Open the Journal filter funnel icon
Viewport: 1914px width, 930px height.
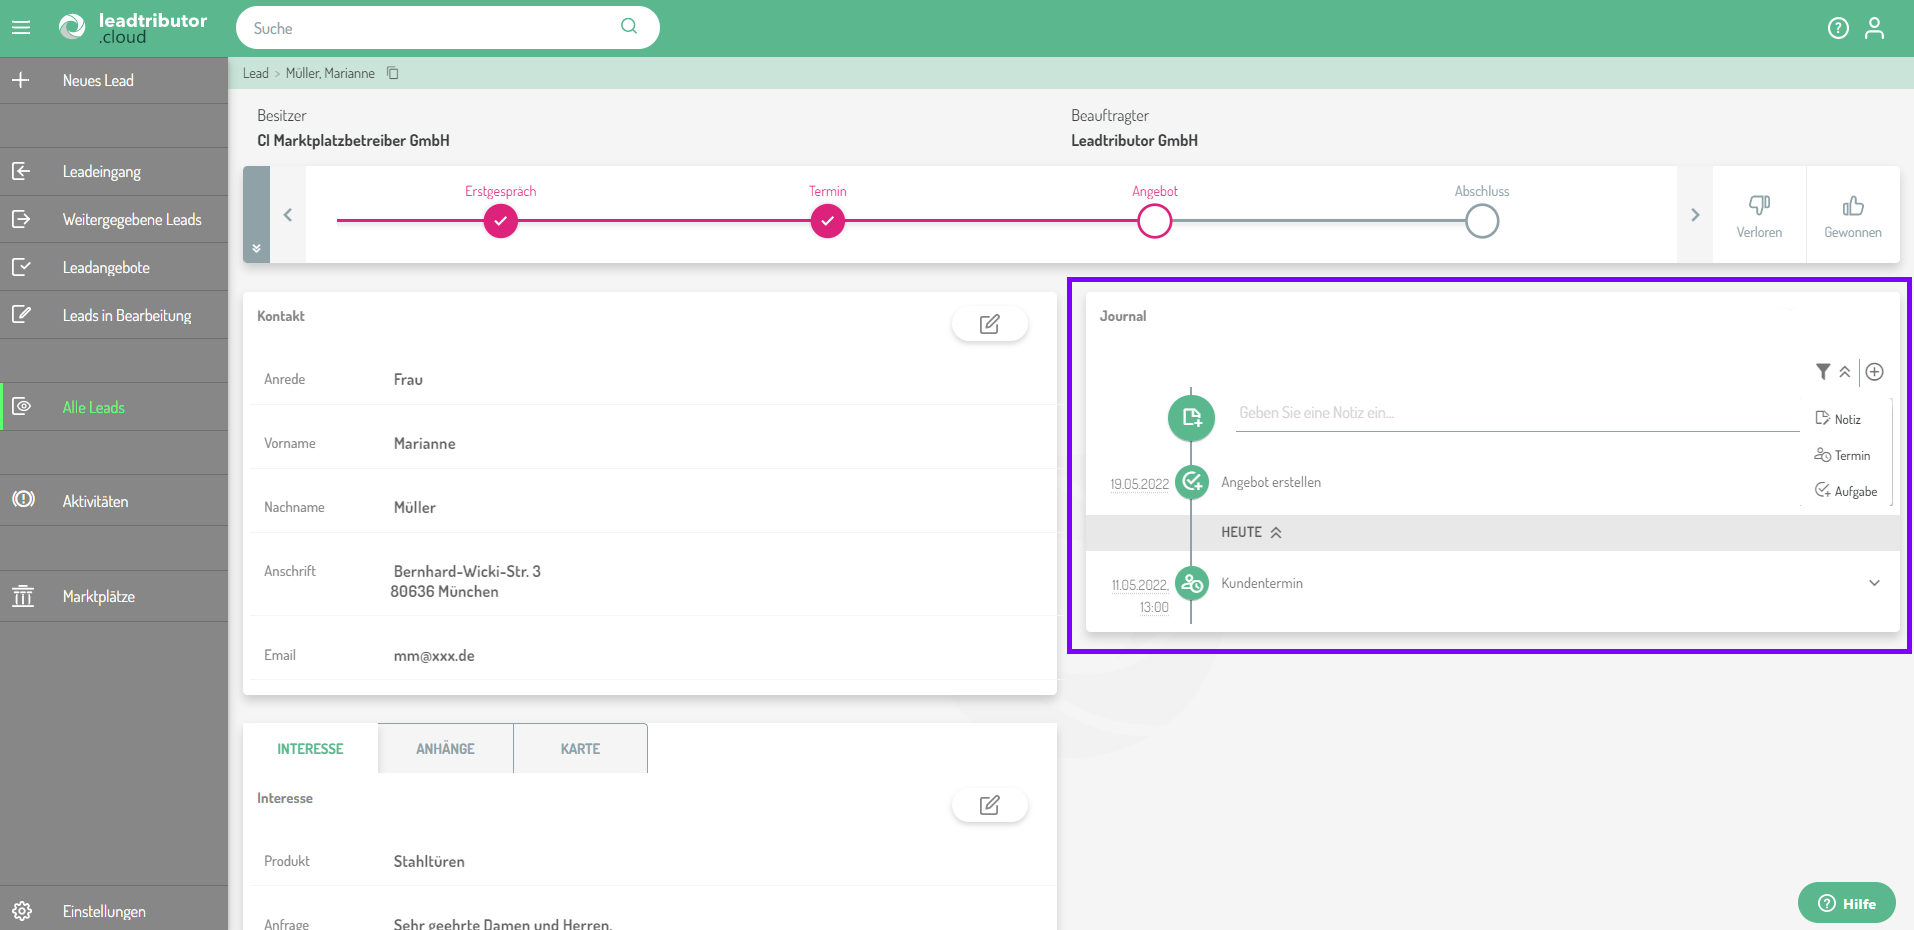pos(1823,372)
